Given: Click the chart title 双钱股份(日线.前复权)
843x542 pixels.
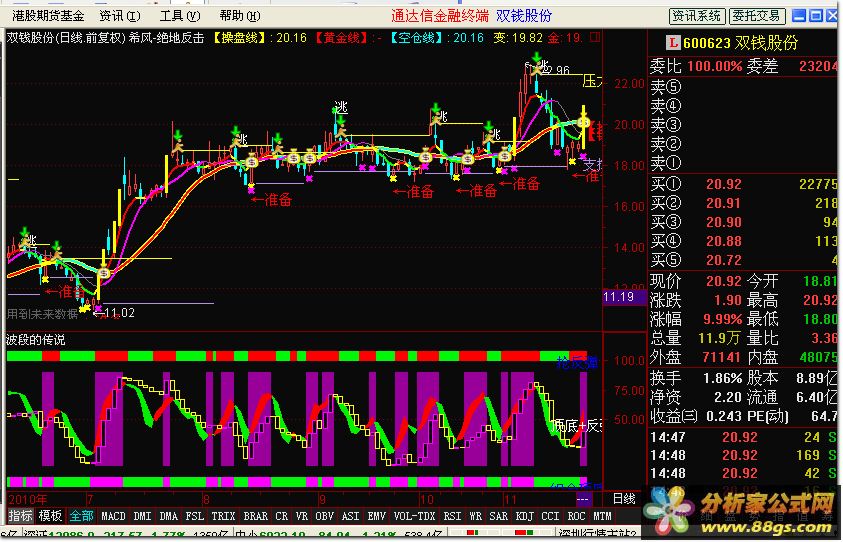Looking at the screenshot, I should (x=66, y=38).
